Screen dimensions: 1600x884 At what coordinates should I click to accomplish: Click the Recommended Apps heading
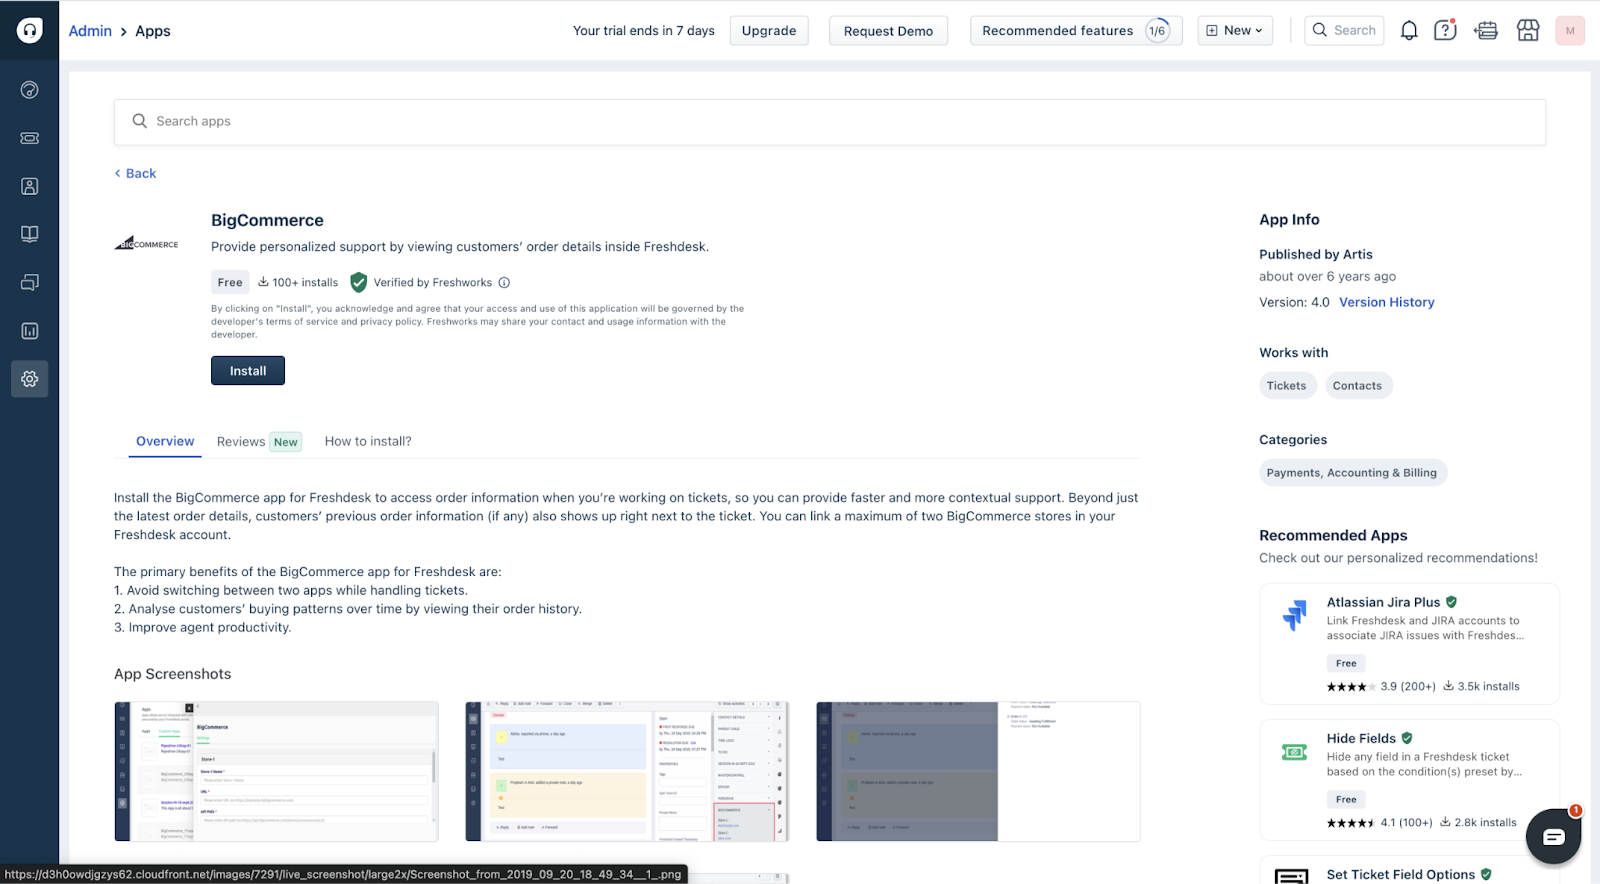click(1333, 535)
